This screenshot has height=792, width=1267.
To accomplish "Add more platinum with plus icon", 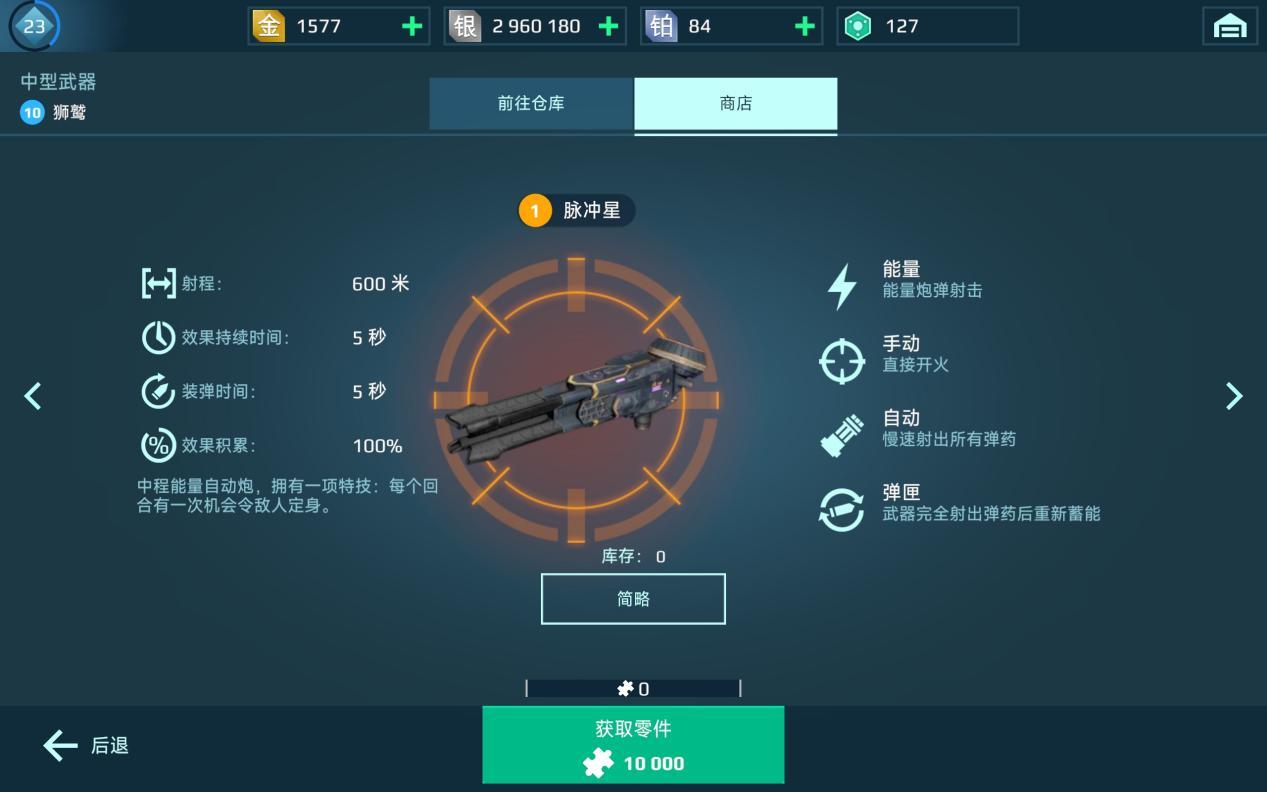I will [804, 26].
